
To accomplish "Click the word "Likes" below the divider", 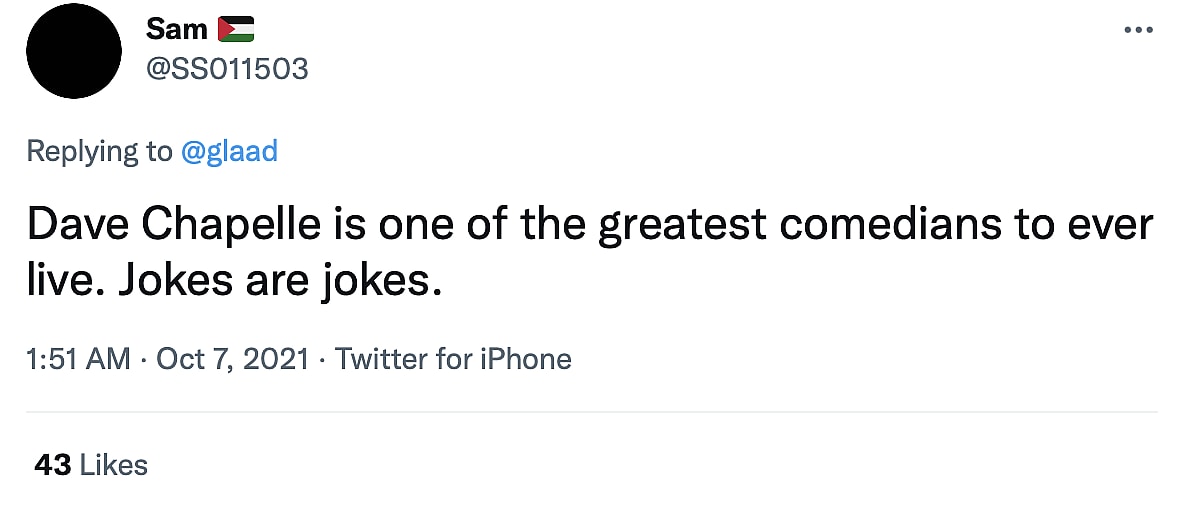I will 113,465.
